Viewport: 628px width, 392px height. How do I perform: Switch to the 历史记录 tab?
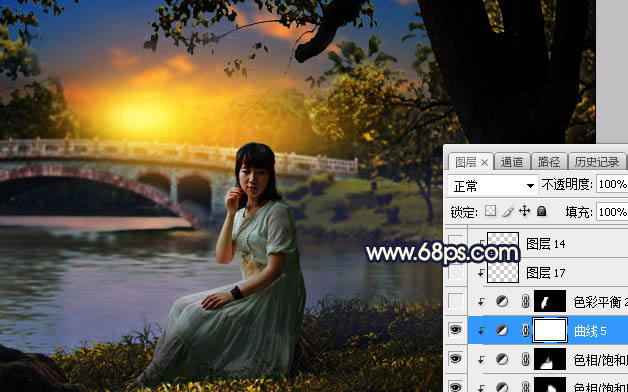point(596,162)
